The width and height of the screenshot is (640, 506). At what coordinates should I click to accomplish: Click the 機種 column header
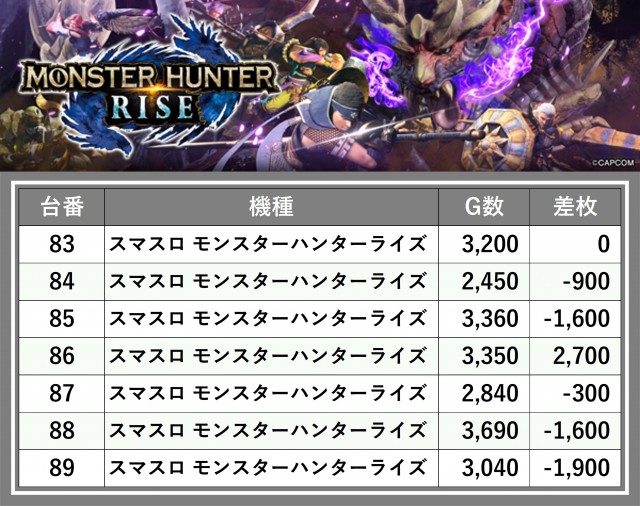pos(271,207)
